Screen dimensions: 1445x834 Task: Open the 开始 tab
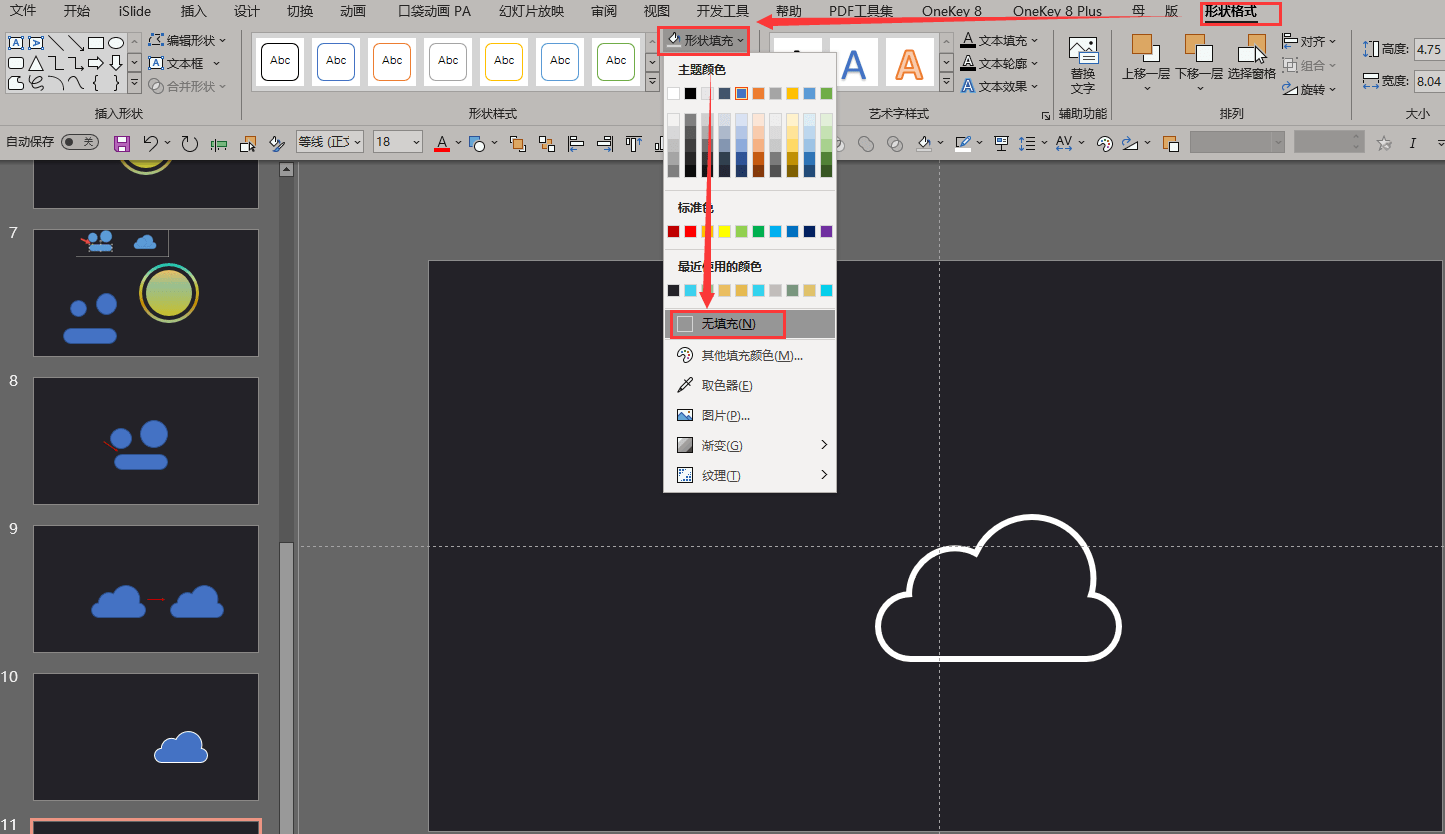[x=76, y=11]
